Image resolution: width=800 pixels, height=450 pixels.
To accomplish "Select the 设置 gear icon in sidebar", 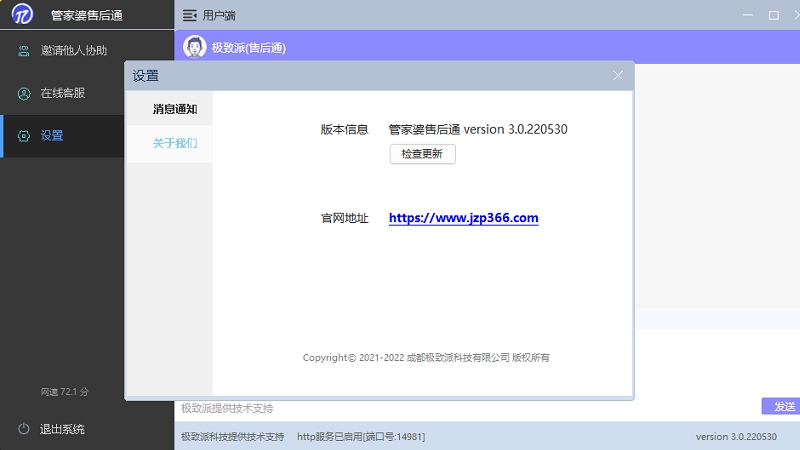I will (24, 136).
